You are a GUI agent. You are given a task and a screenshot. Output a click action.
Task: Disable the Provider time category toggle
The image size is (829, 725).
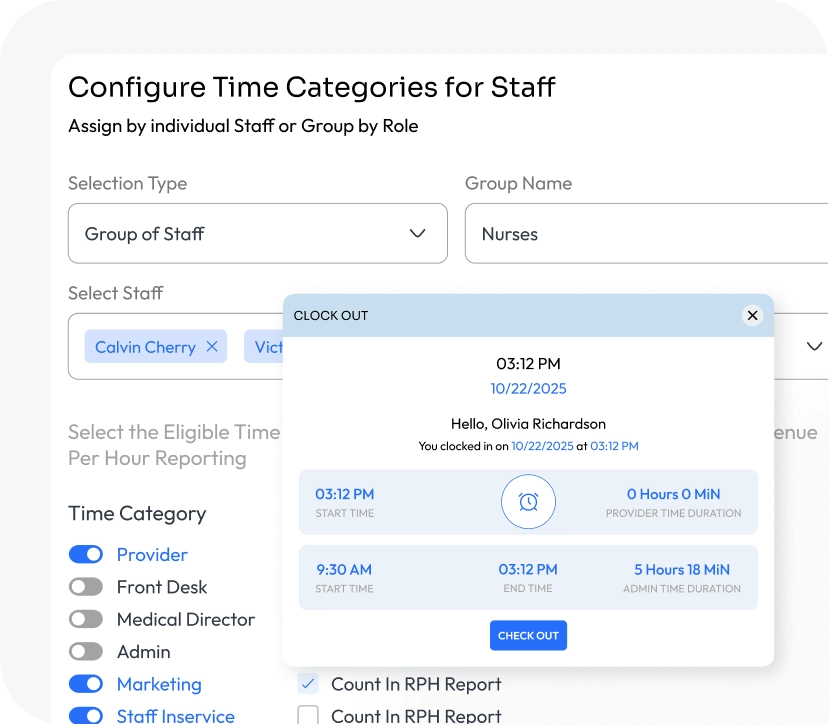click(86, 555)
